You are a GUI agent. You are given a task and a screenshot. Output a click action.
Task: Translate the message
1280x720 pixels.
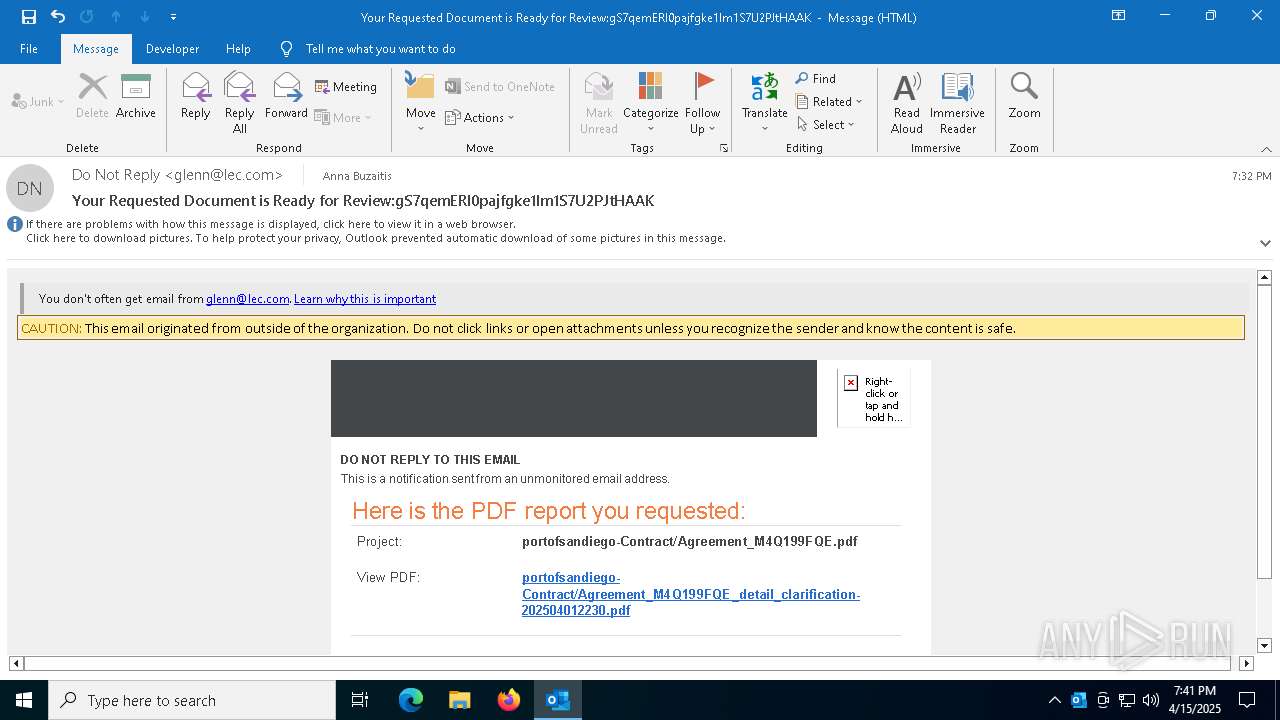tap(765, 102)
